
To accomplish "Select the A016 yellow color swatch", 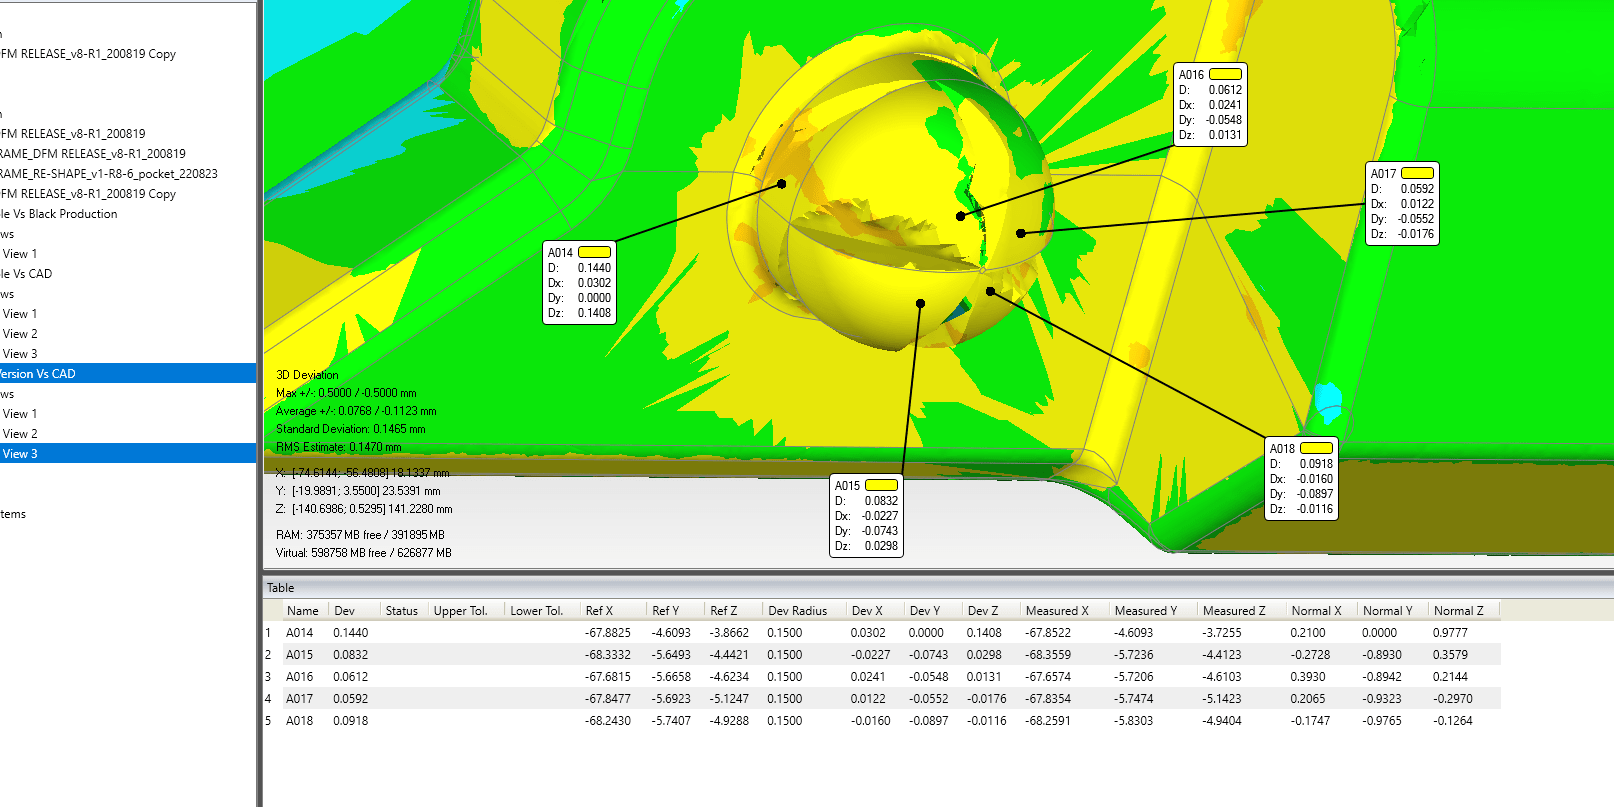I will coord(1225,74).
